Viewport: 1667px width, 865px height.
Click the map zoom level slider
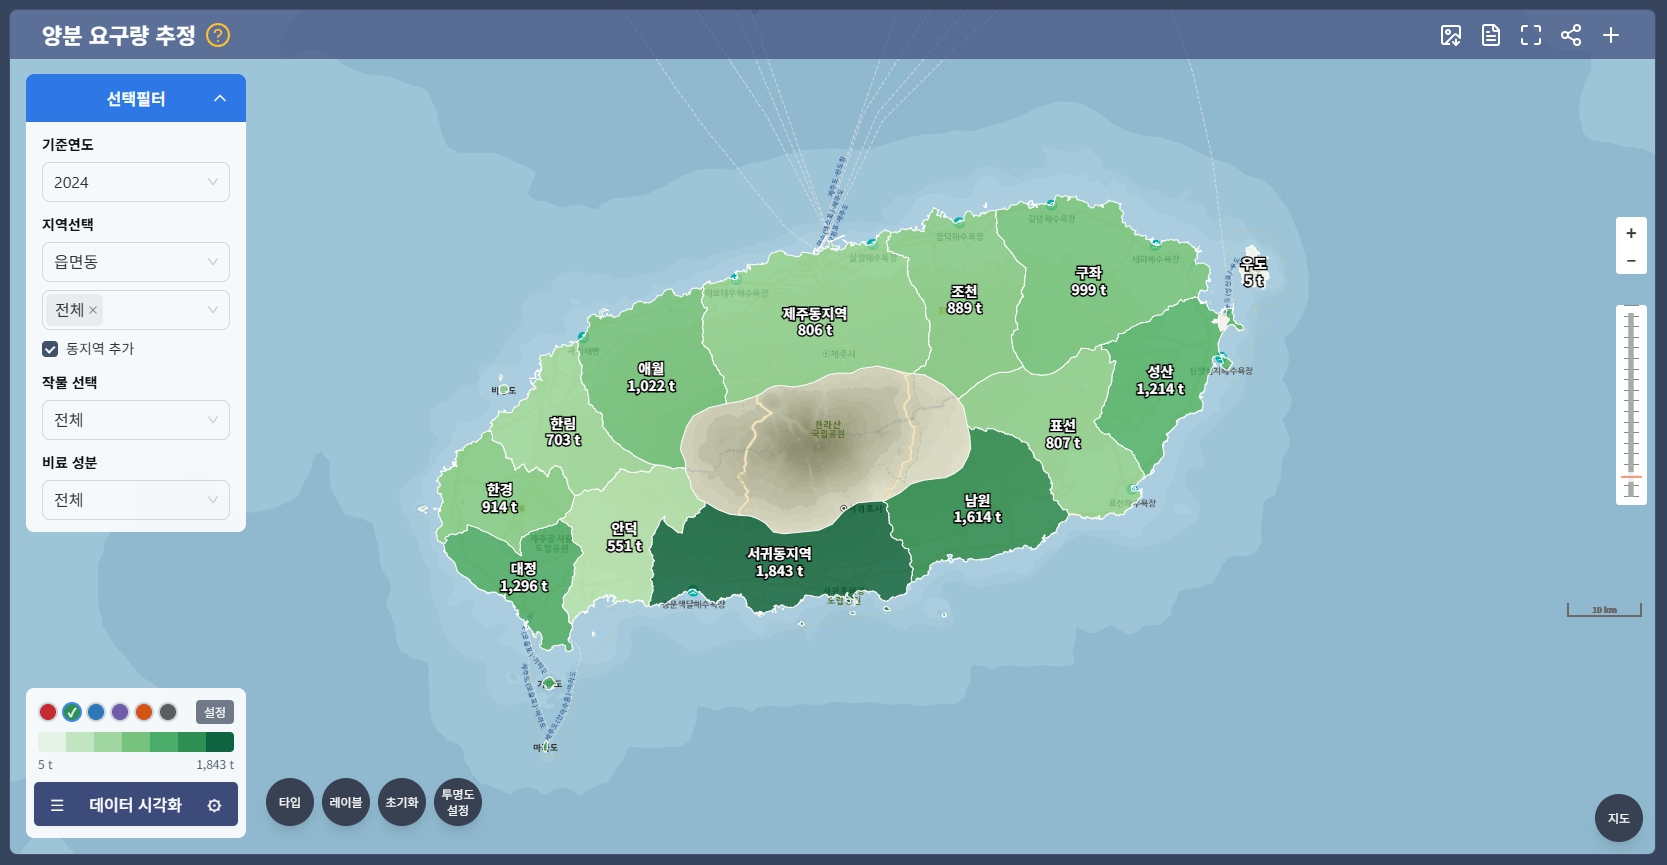click(x=1631, y=405)
